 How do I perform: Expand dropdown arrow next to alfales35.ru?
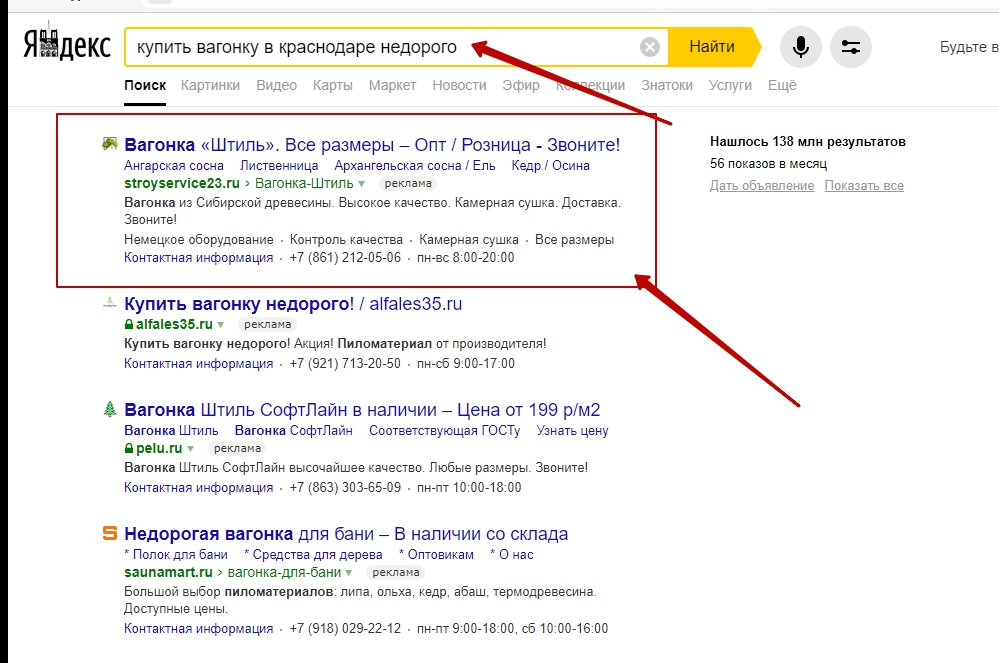click(x=220, y=325)
